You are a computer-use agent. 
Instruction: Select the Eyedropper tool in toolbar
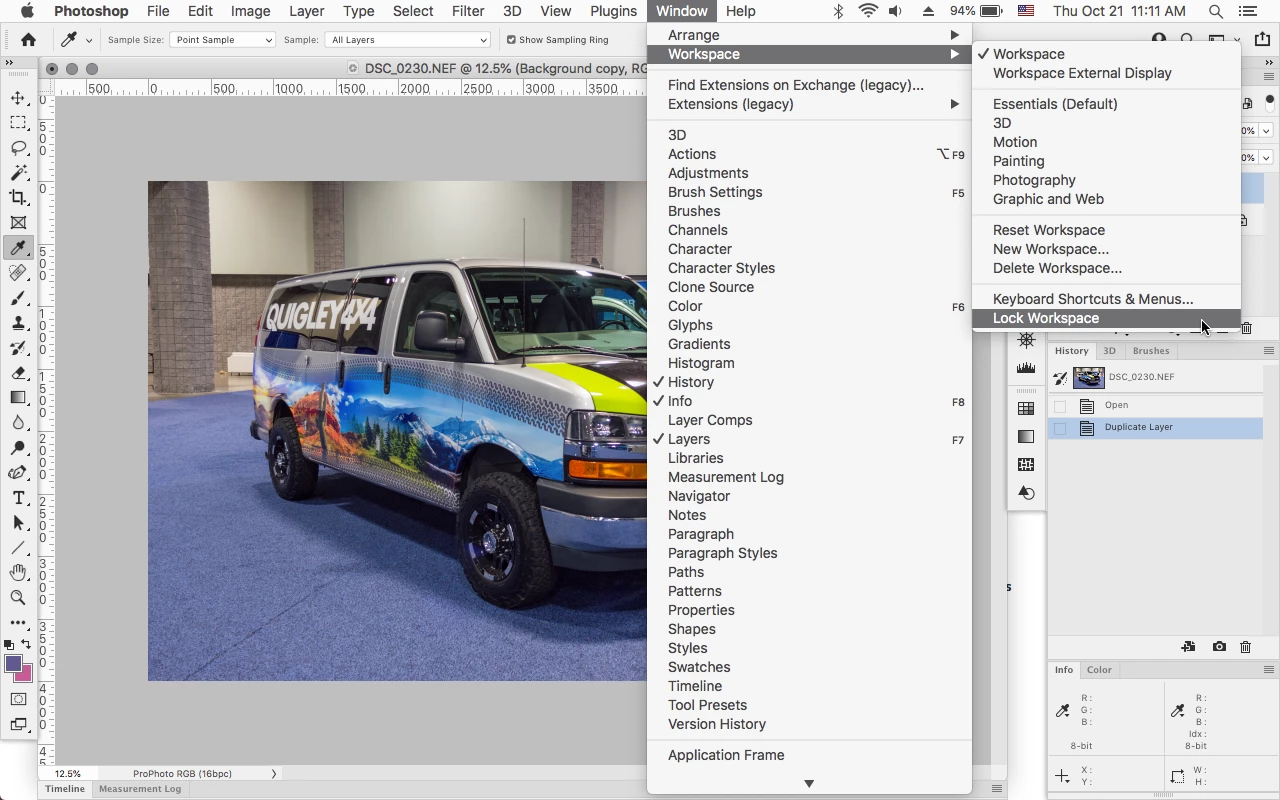[18, 248]
